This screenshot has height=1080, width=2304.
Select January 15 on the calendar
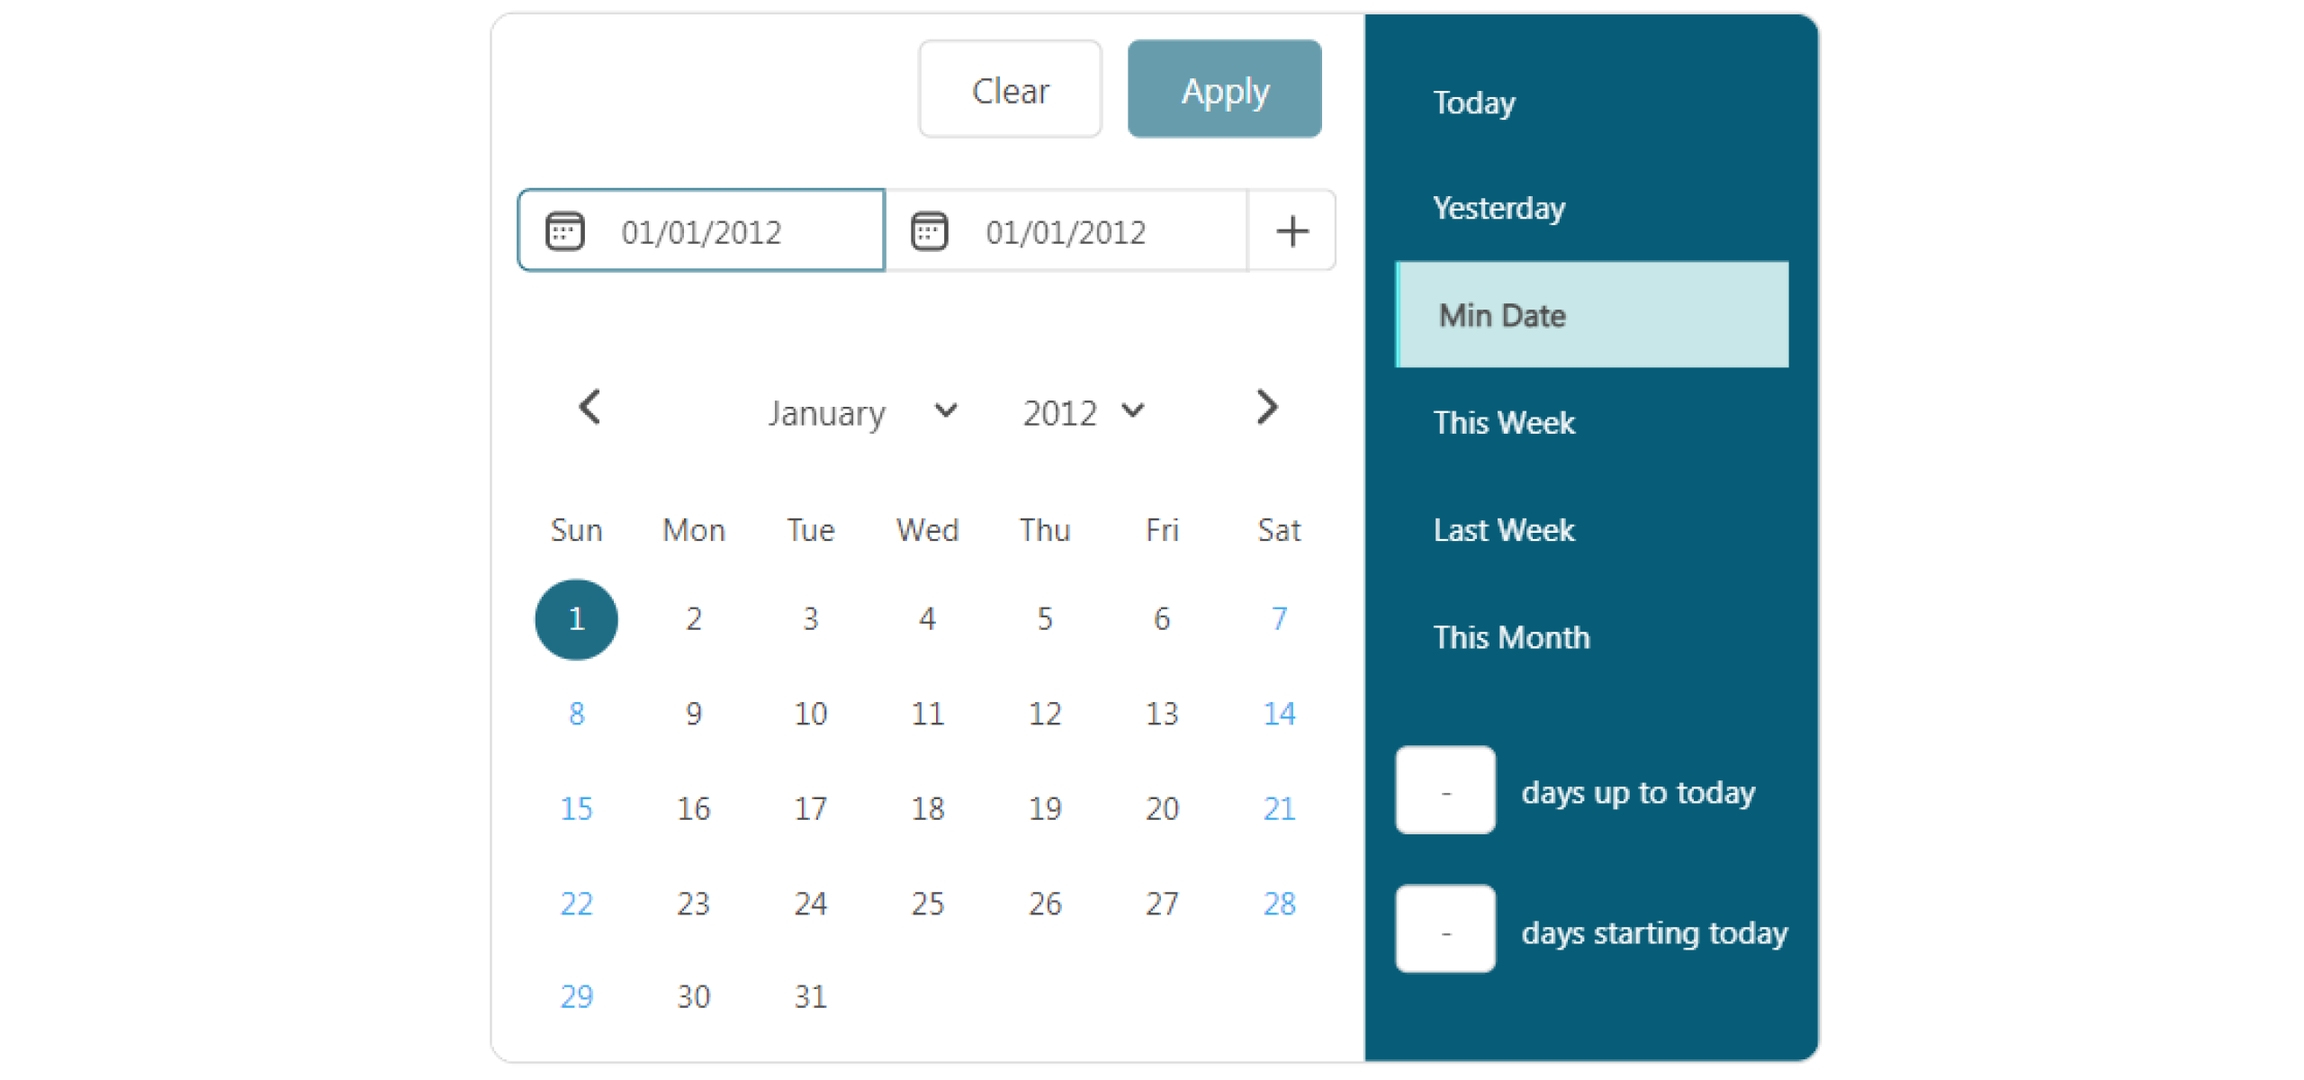576,808
